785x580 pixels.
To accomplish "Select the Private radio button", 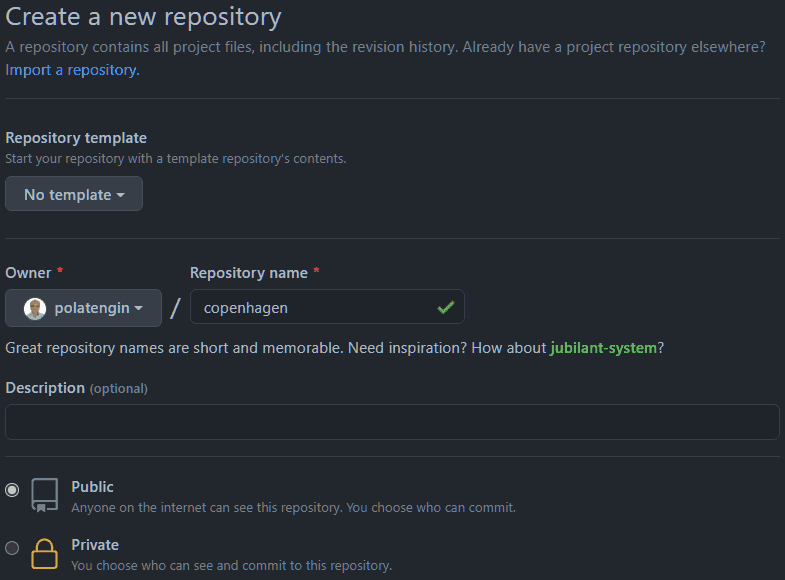I will point(12,548).
